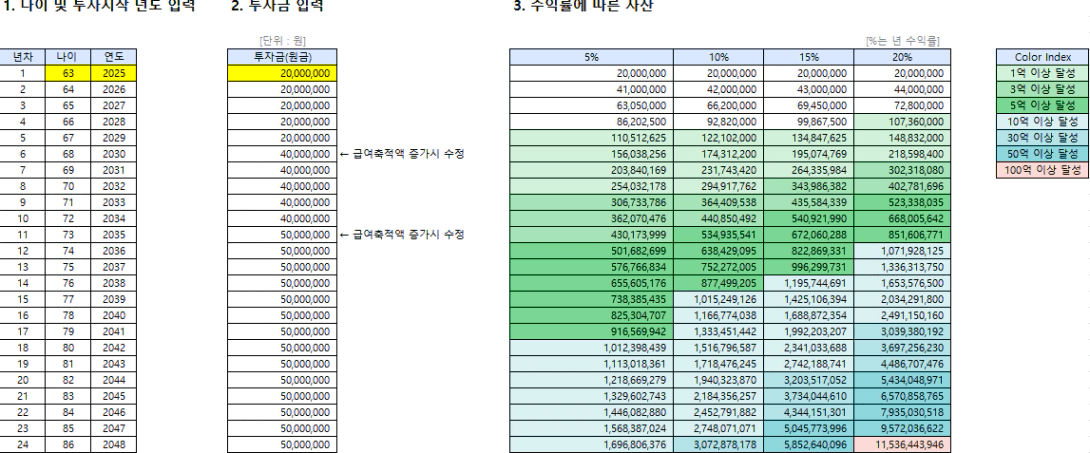Image resolution: width=1090 pixels, height=453 pixels.
Task: Click the '1억 이상 달성' color legend
Action: [x=1042, y=73]
